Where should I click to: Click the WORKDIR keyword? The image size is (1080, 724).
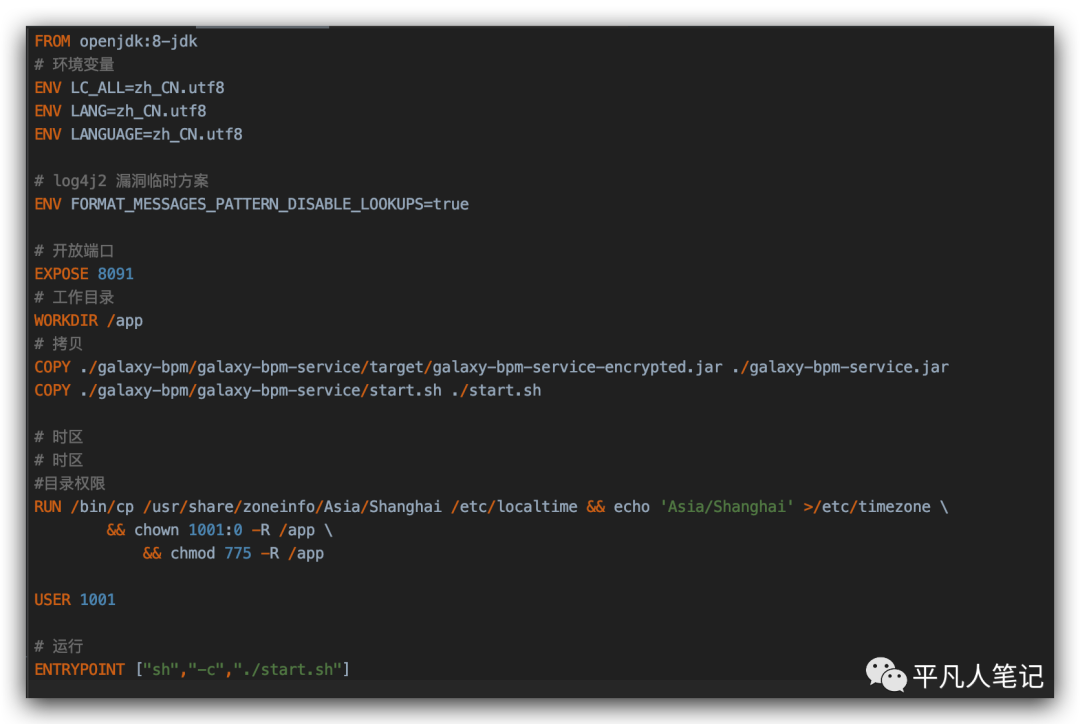pyautogui.click(x=66, y=321)
